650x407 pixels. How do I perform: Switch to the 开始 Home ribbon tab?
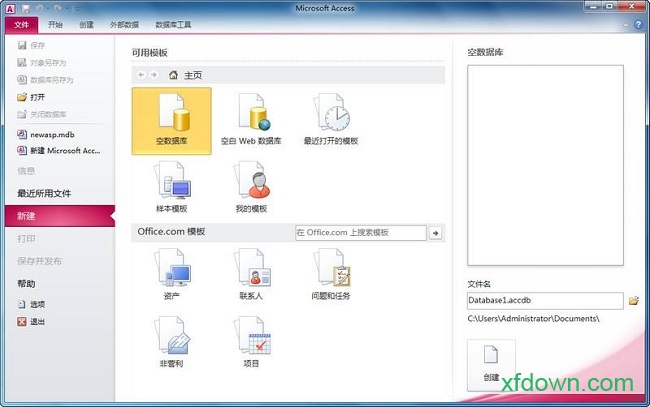pos(55,25)
